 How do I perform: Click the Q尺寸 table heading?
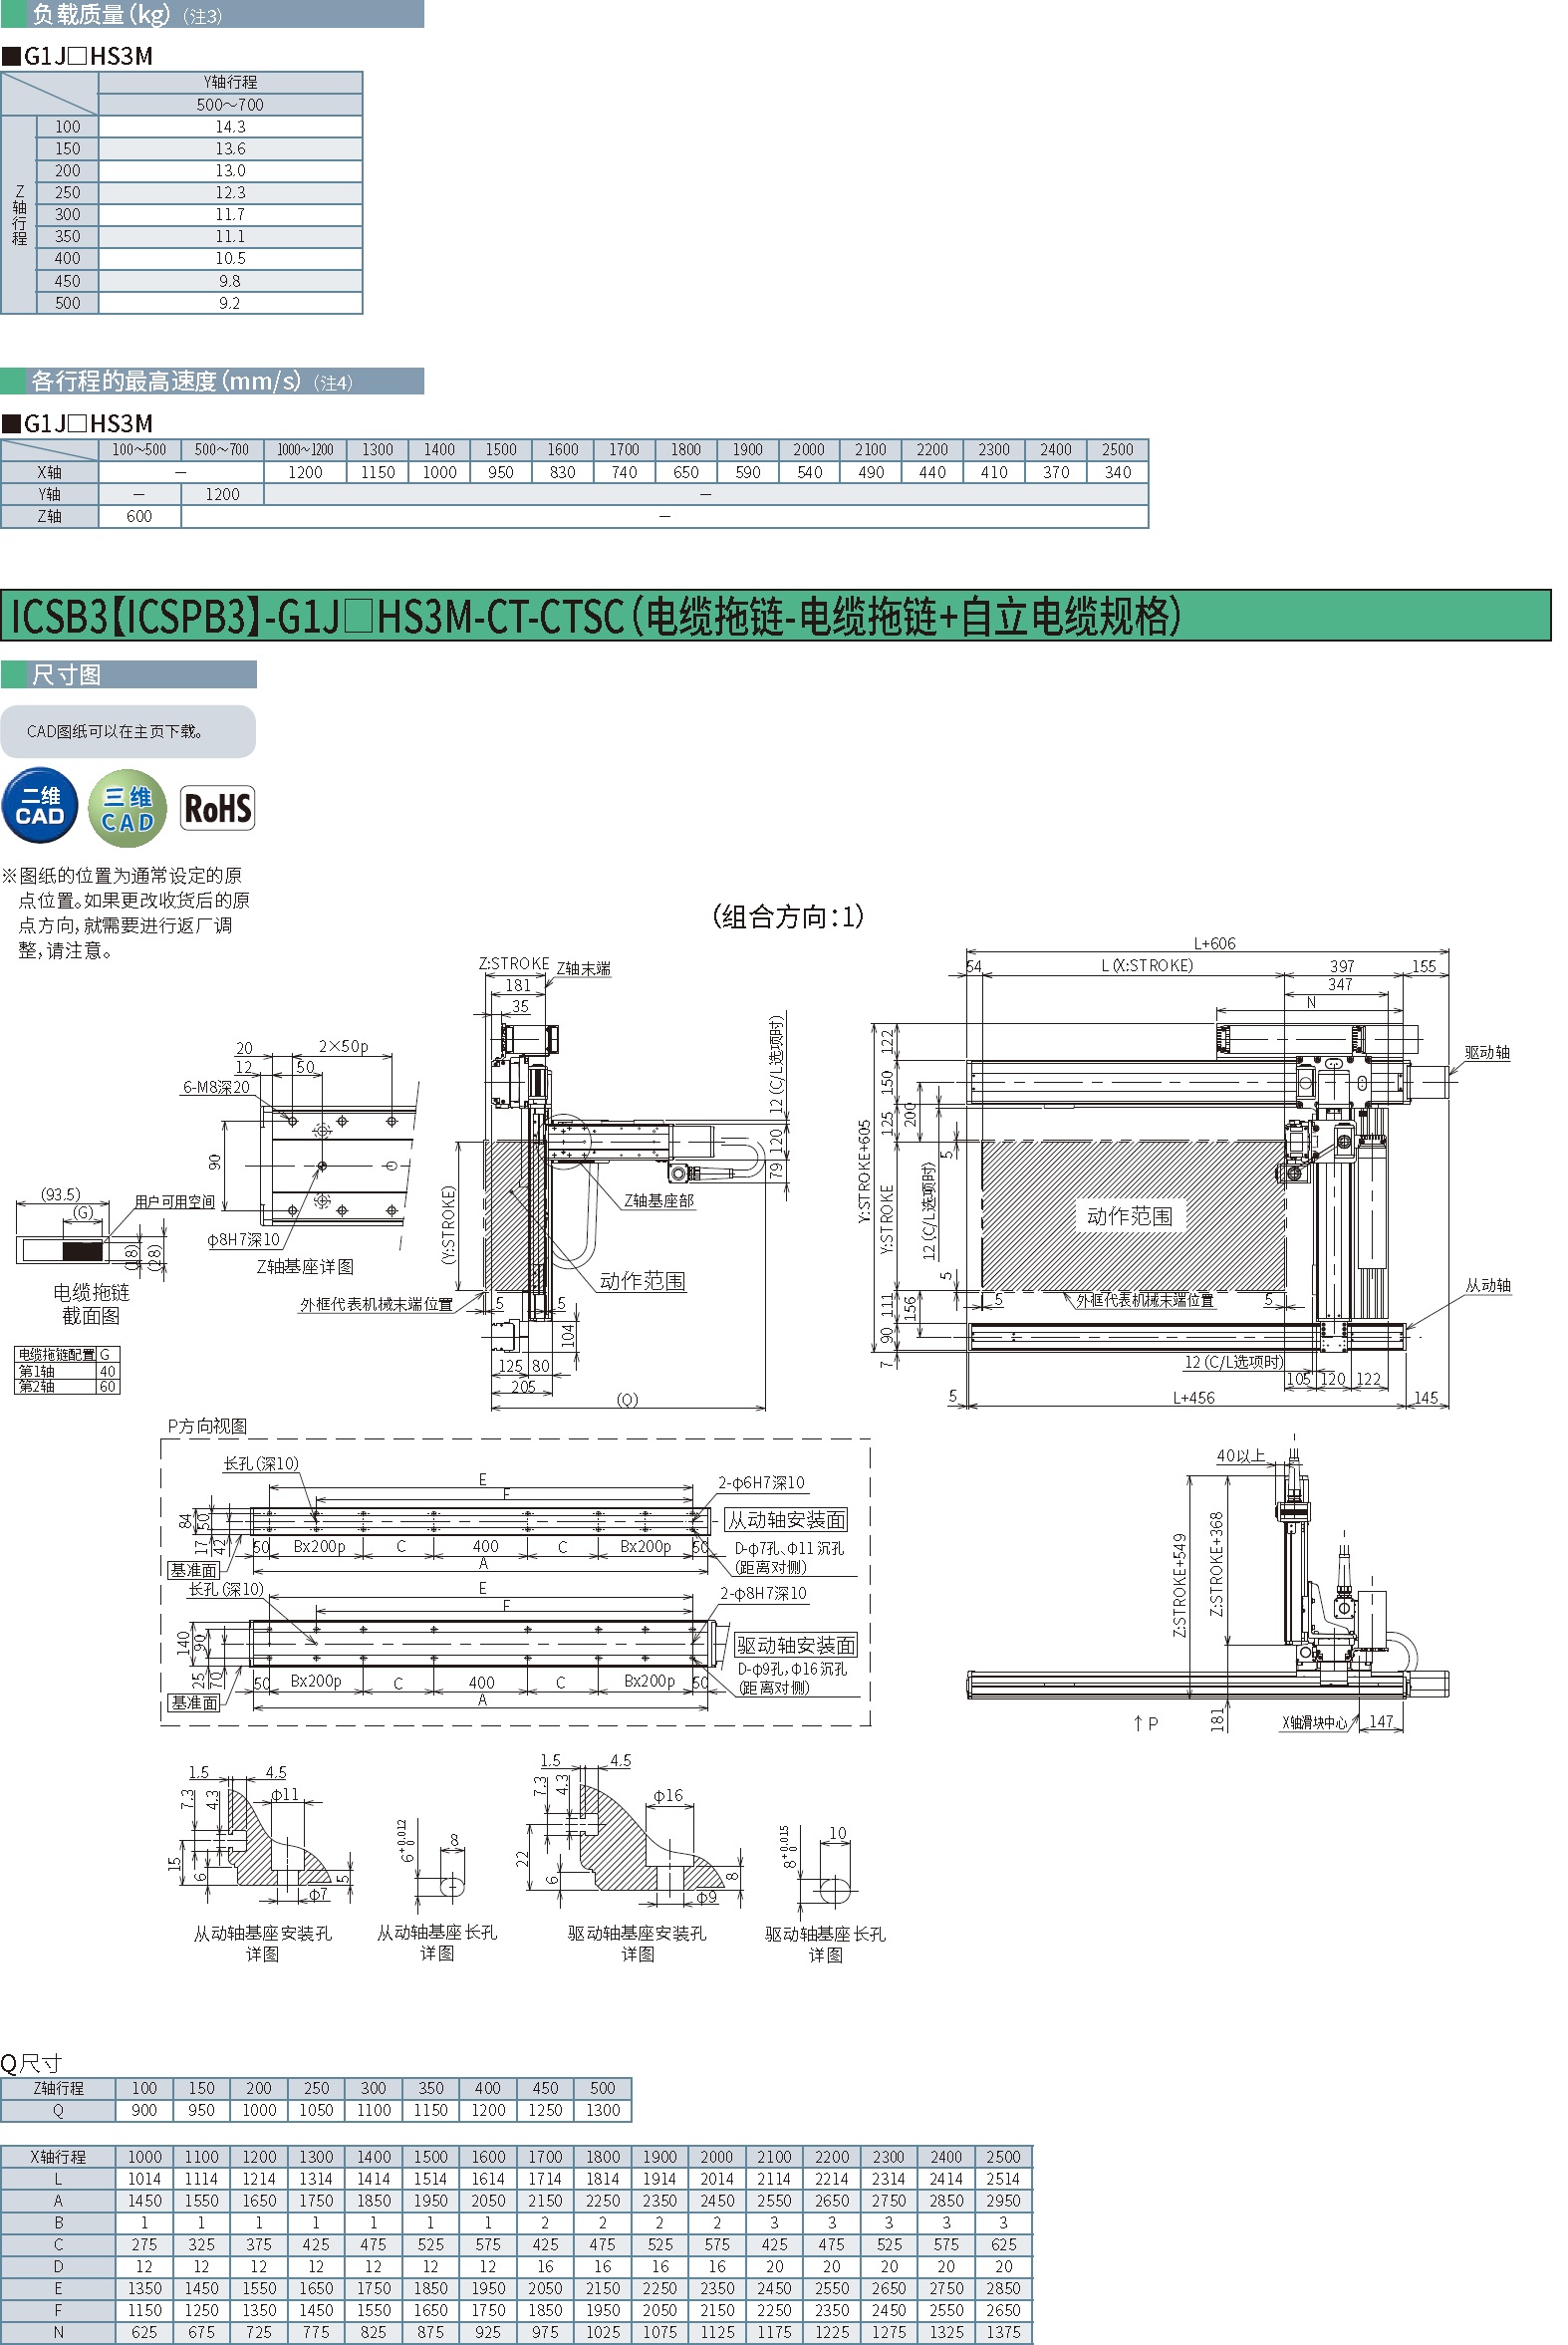pyautogui.click(x=32, y=2063)
